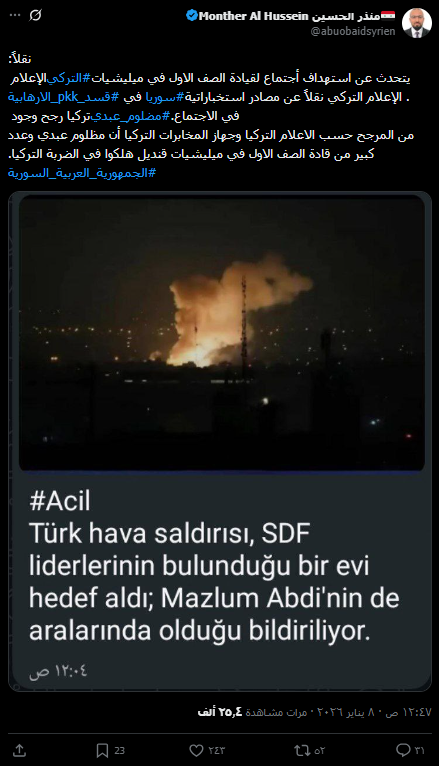Open the @abuobaidsyrien handle link
The width and height of the screenshot is (439, 766).
(353, 31)
